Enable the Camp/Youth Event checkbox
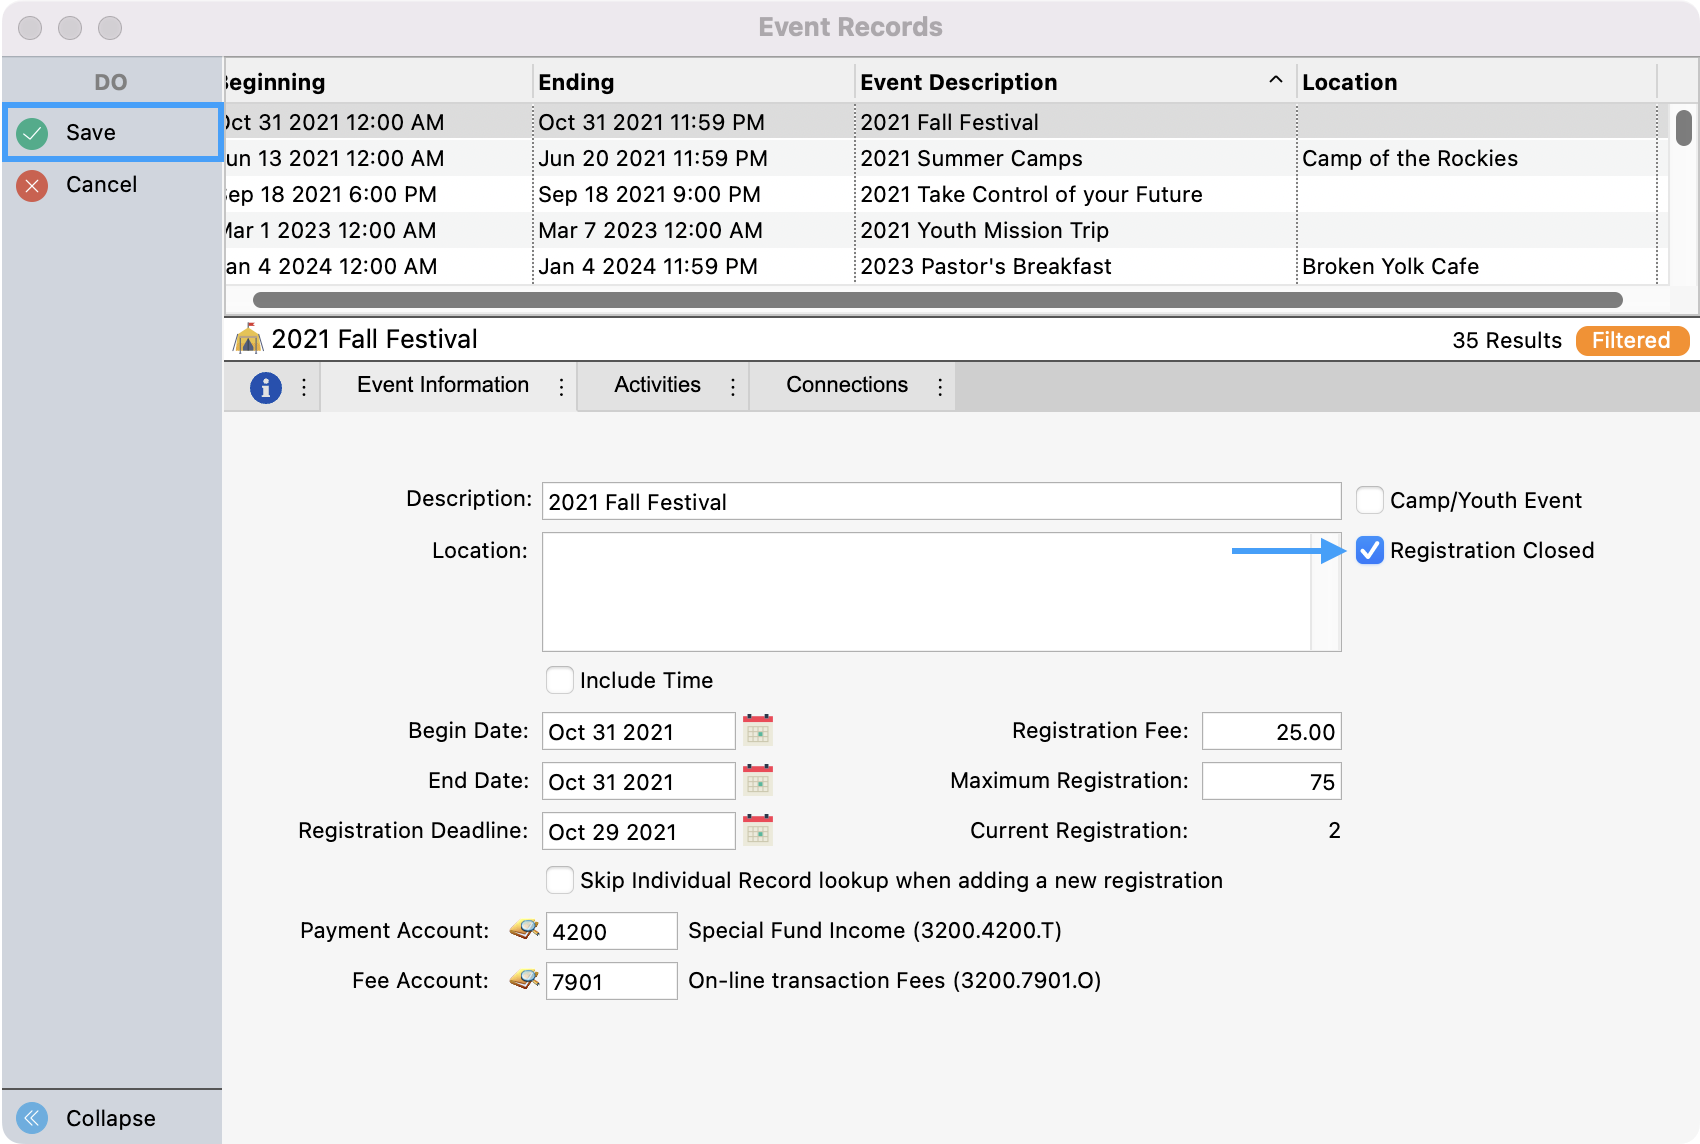The height and width of the screenshot is (1144, 1700). 1369,500
